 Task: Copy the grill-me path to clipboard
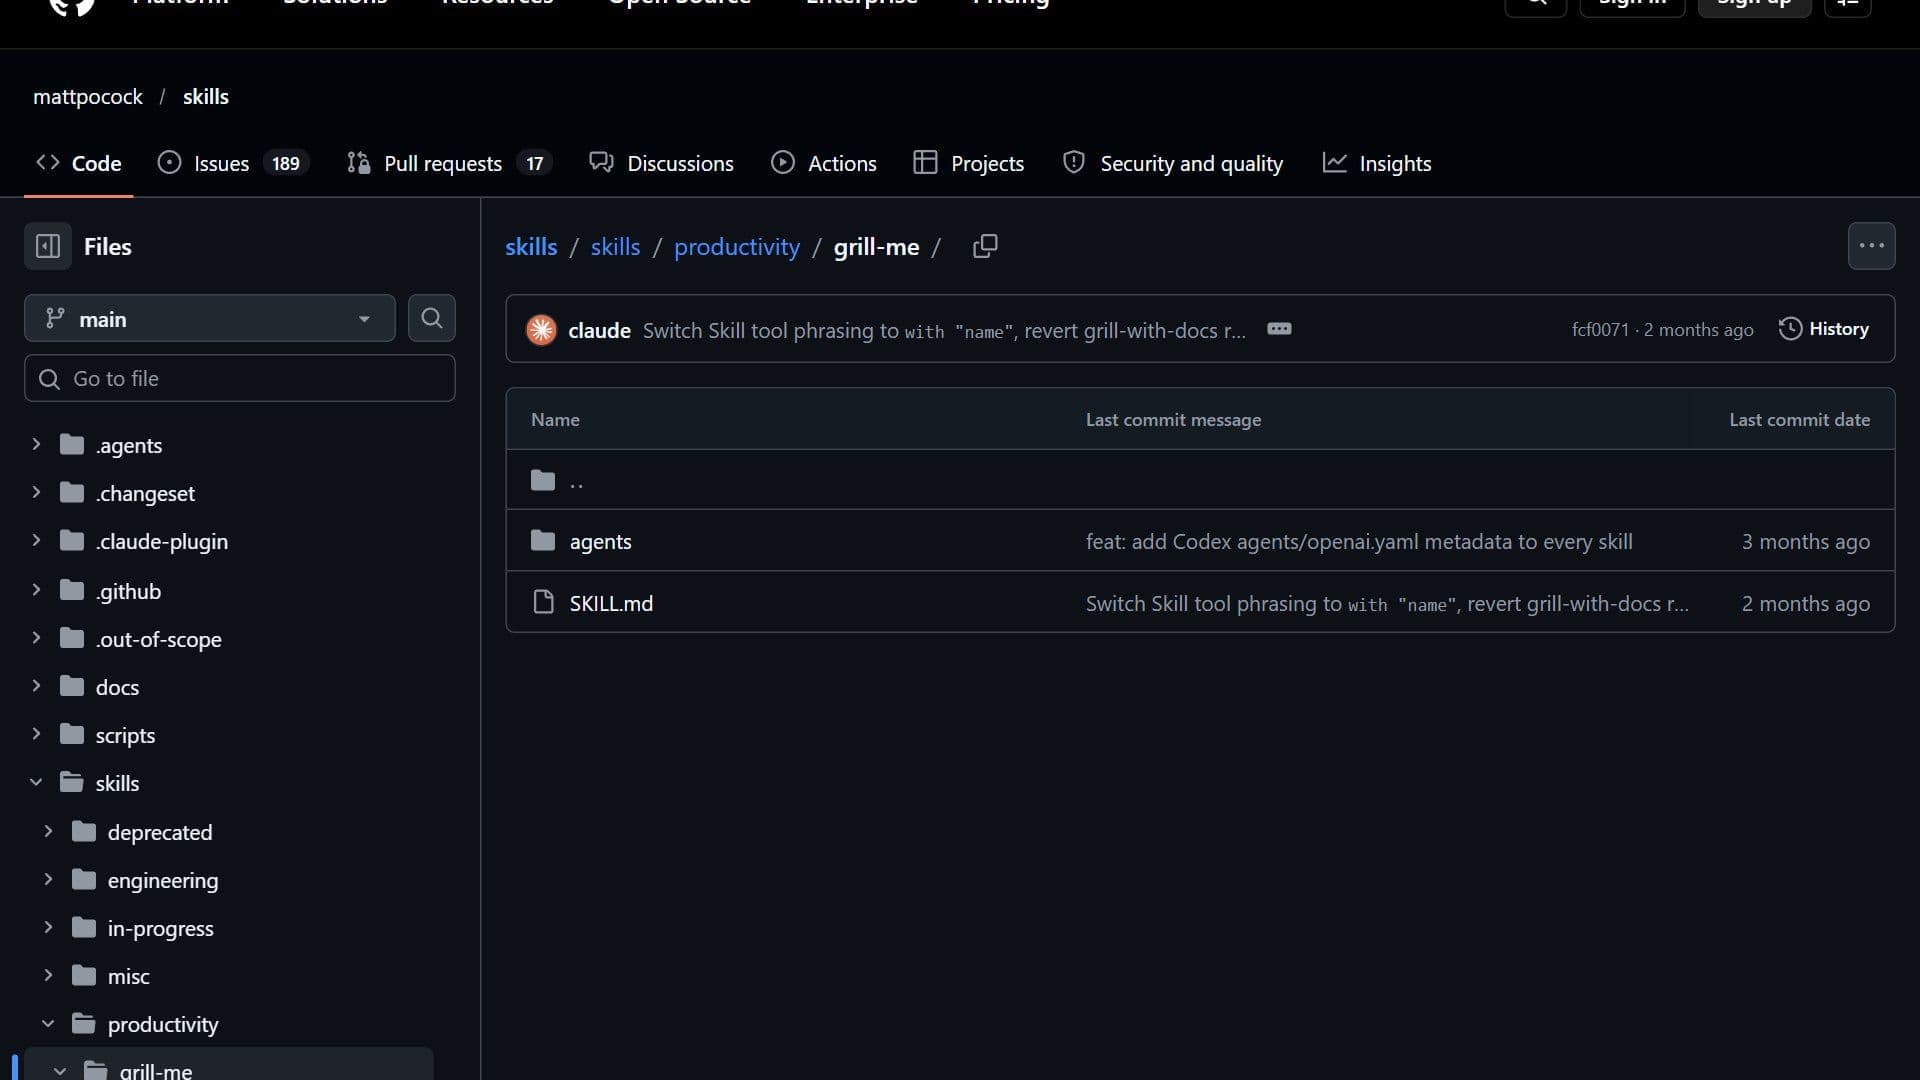coord(985,246)
